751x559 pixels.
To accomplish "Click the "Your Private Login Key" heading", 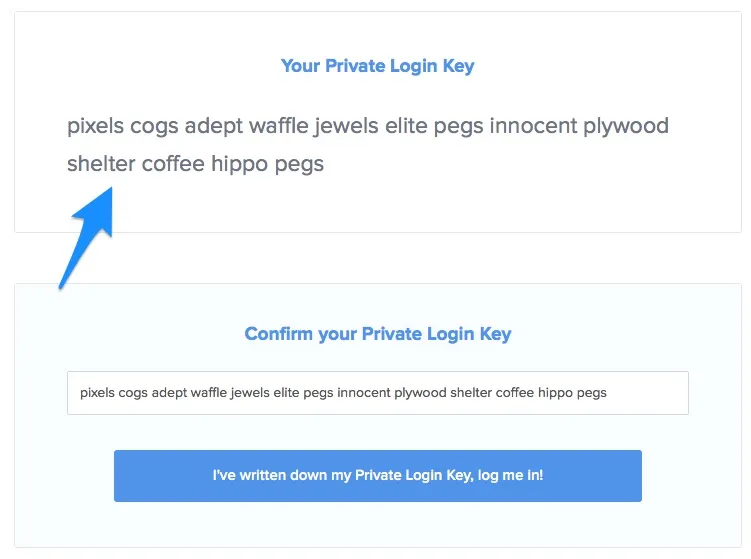I will [x=377, y=67].
